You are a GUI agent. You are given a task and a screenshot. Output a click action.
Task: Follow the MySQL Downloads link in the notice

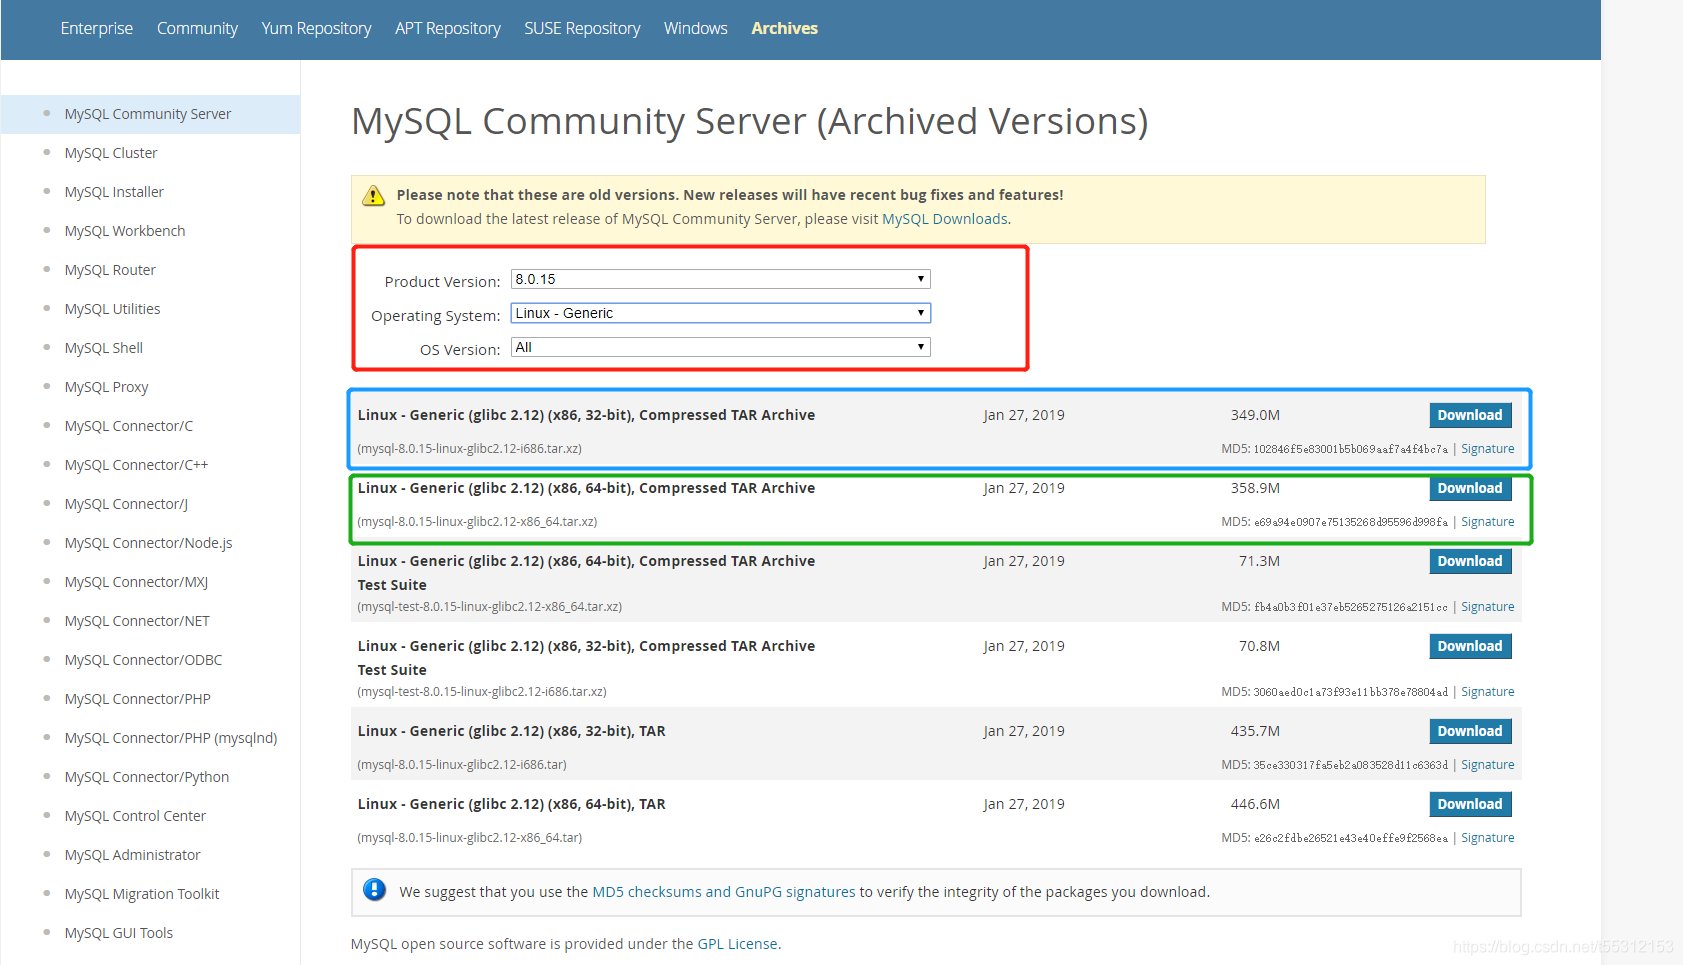point(944,219)
